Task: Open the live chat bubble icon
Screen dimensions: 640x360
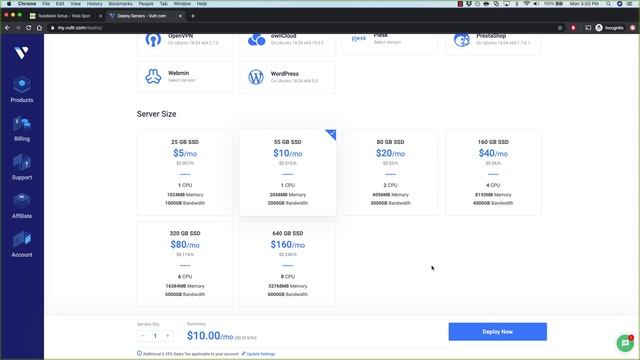Action: click(x=625, y=343)
